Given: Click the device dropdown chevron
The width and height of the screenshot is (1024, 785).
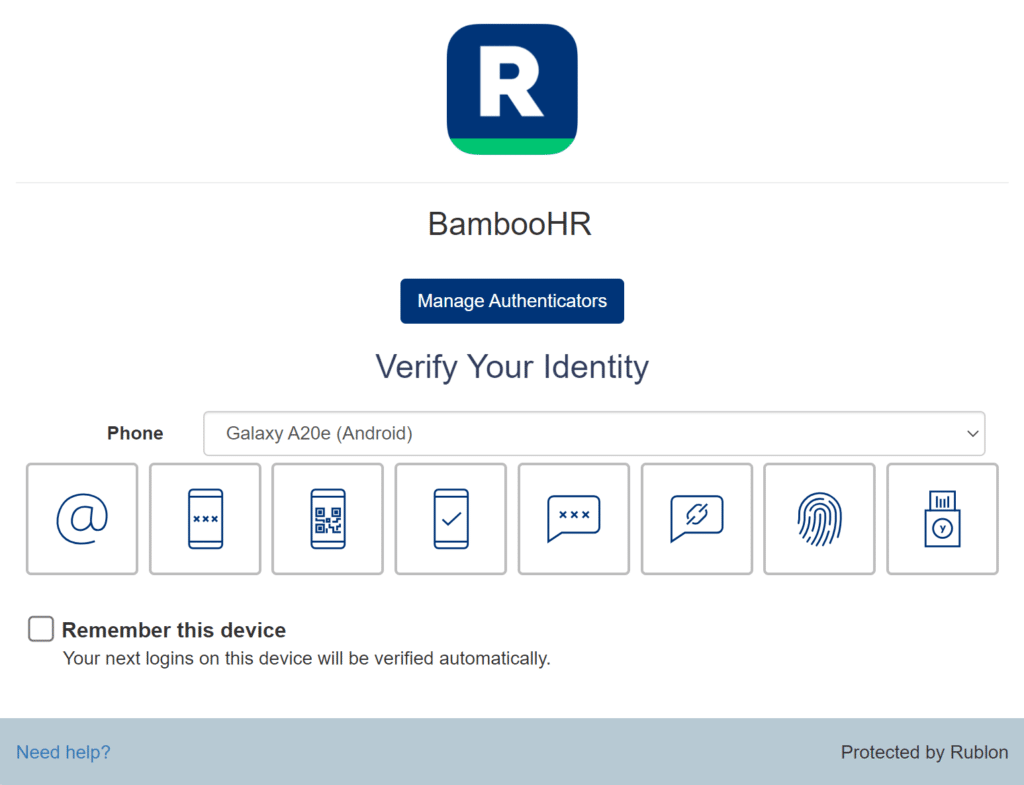Looking at the screenshot, I should [971, 433].
